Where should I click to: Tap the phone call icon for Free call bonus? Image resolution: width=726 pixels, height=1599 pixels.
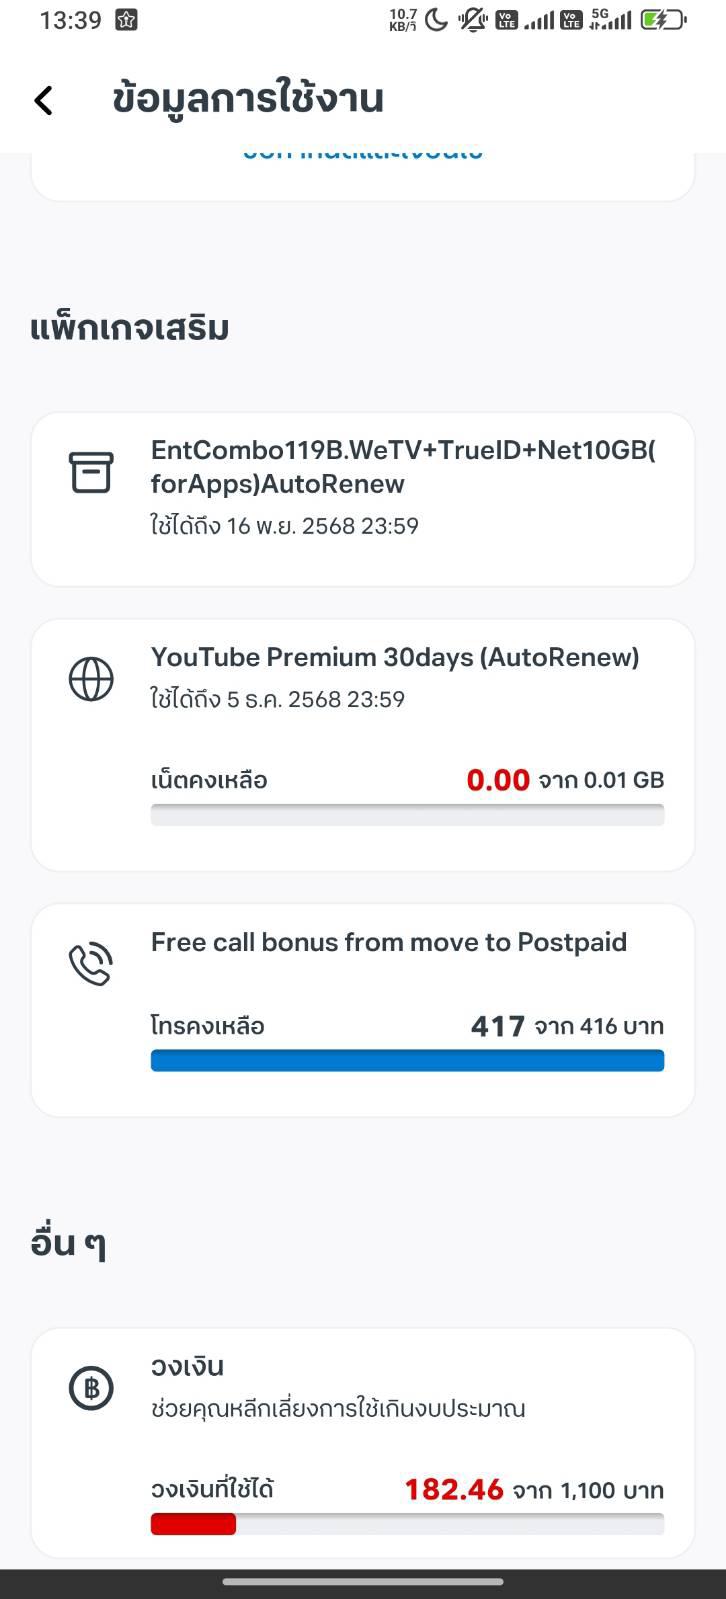point(91,963)
